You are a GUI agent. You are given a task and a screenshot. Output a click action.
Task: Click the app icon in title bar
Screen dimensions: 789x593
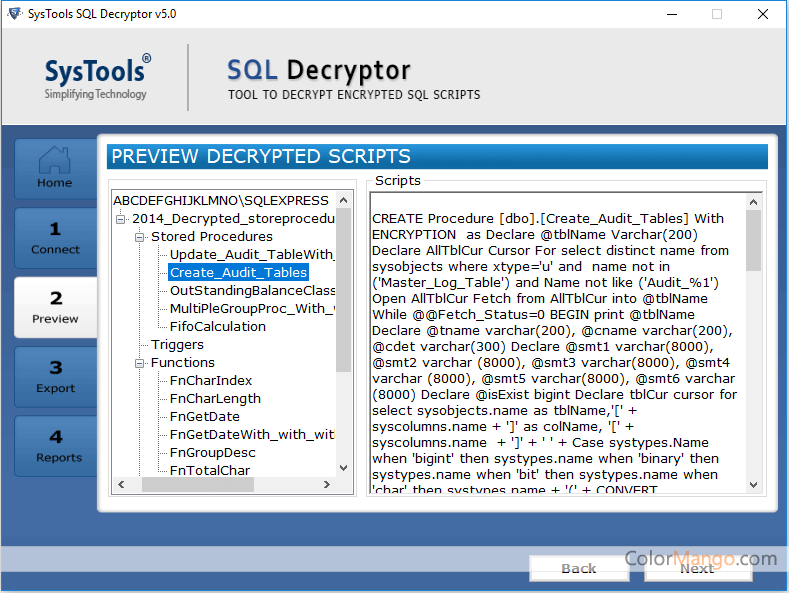(15, 14)
